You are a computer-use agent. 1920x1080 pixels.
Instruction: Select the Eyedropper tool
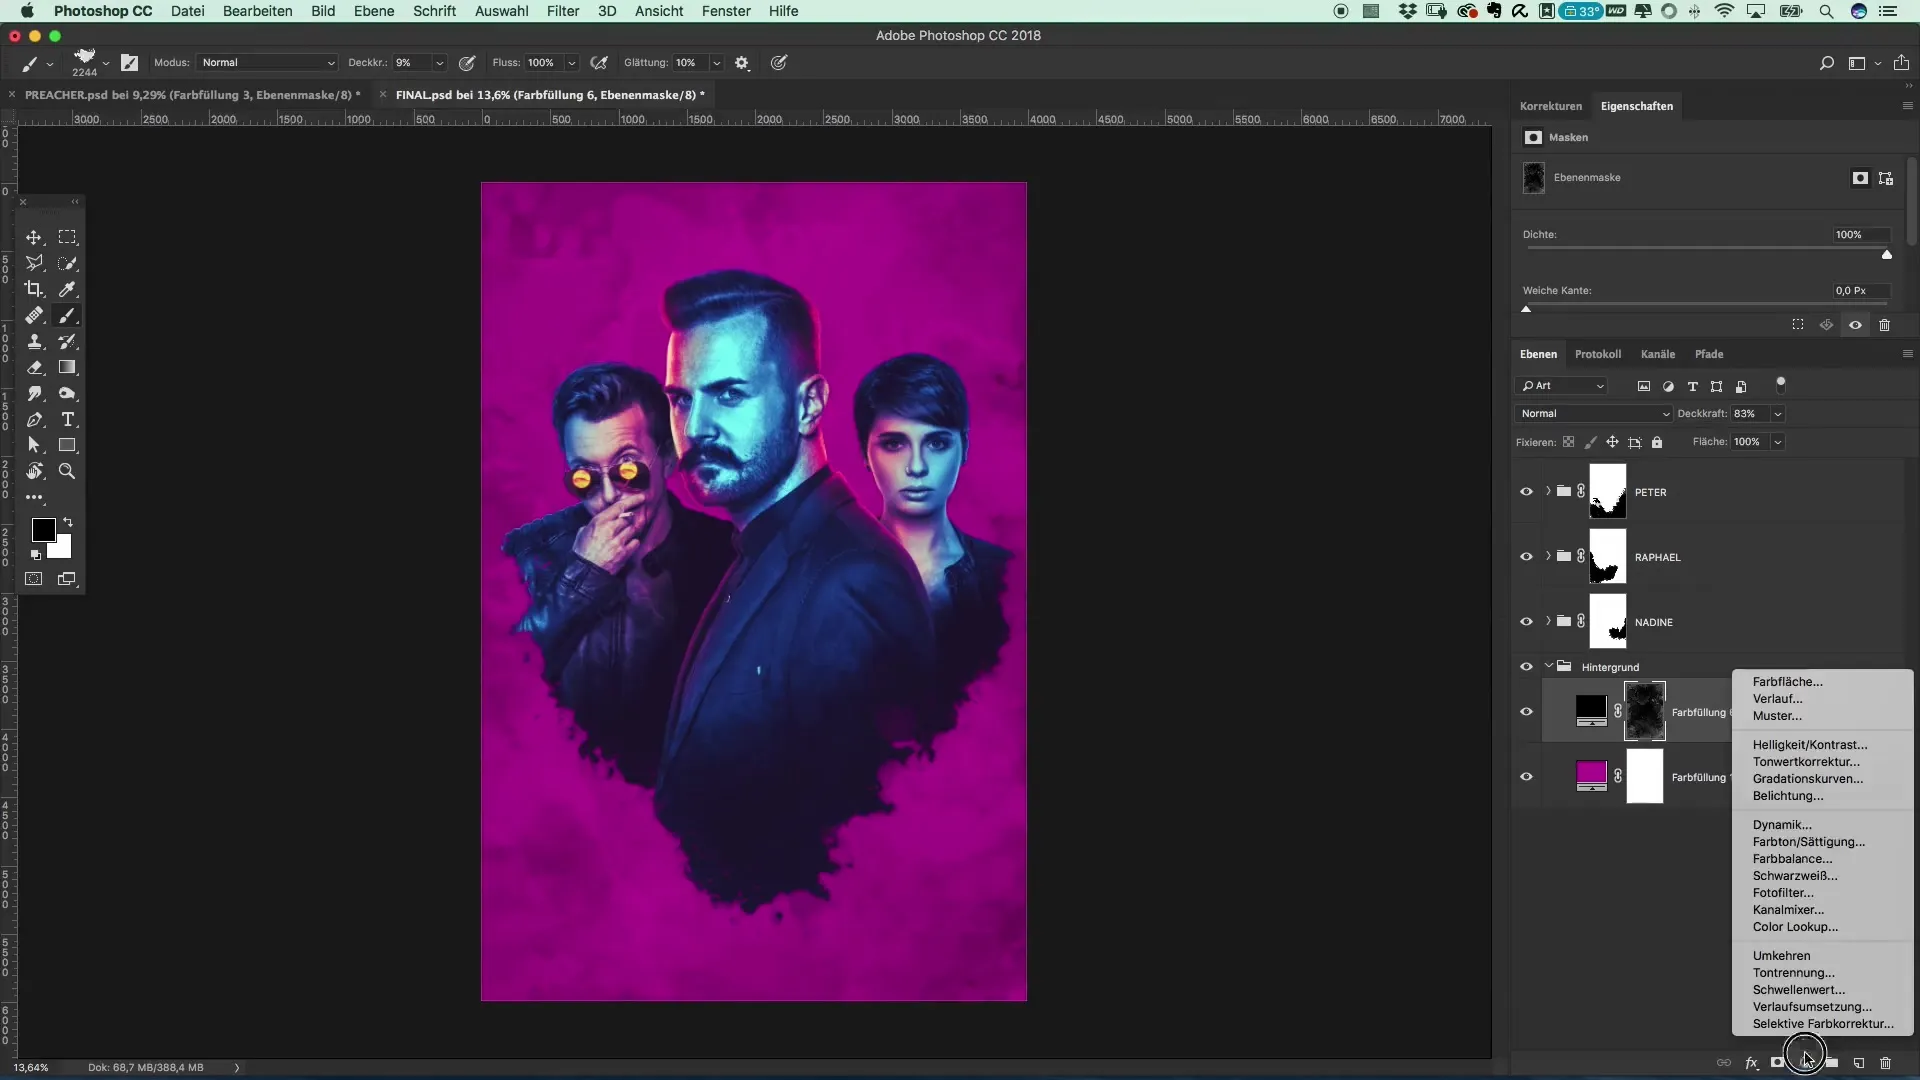[67, 289]
